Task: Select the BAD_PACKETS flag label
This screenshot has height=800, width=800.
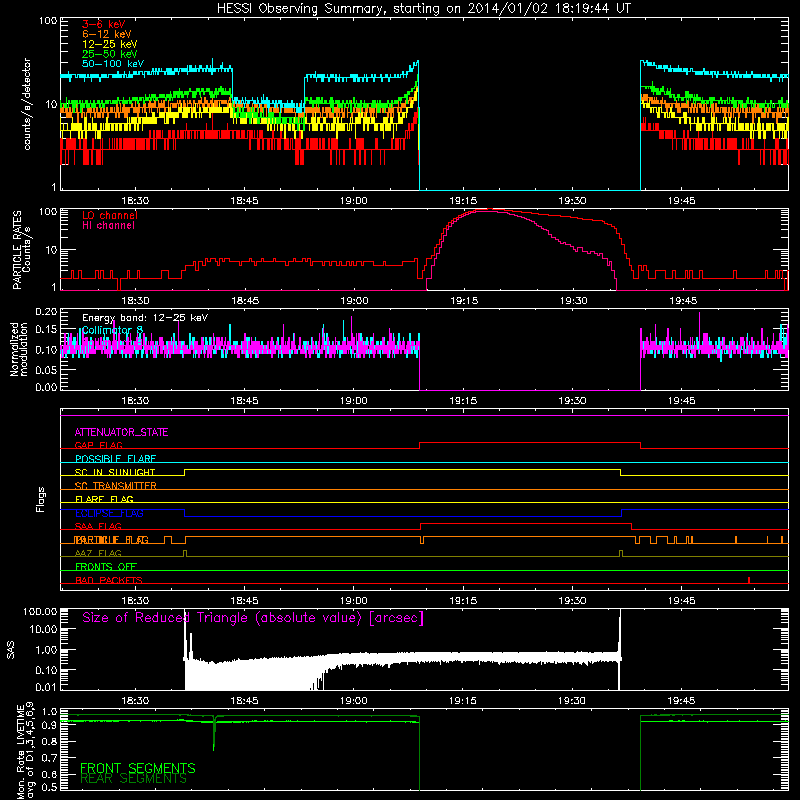Action: tap(109, 580)
